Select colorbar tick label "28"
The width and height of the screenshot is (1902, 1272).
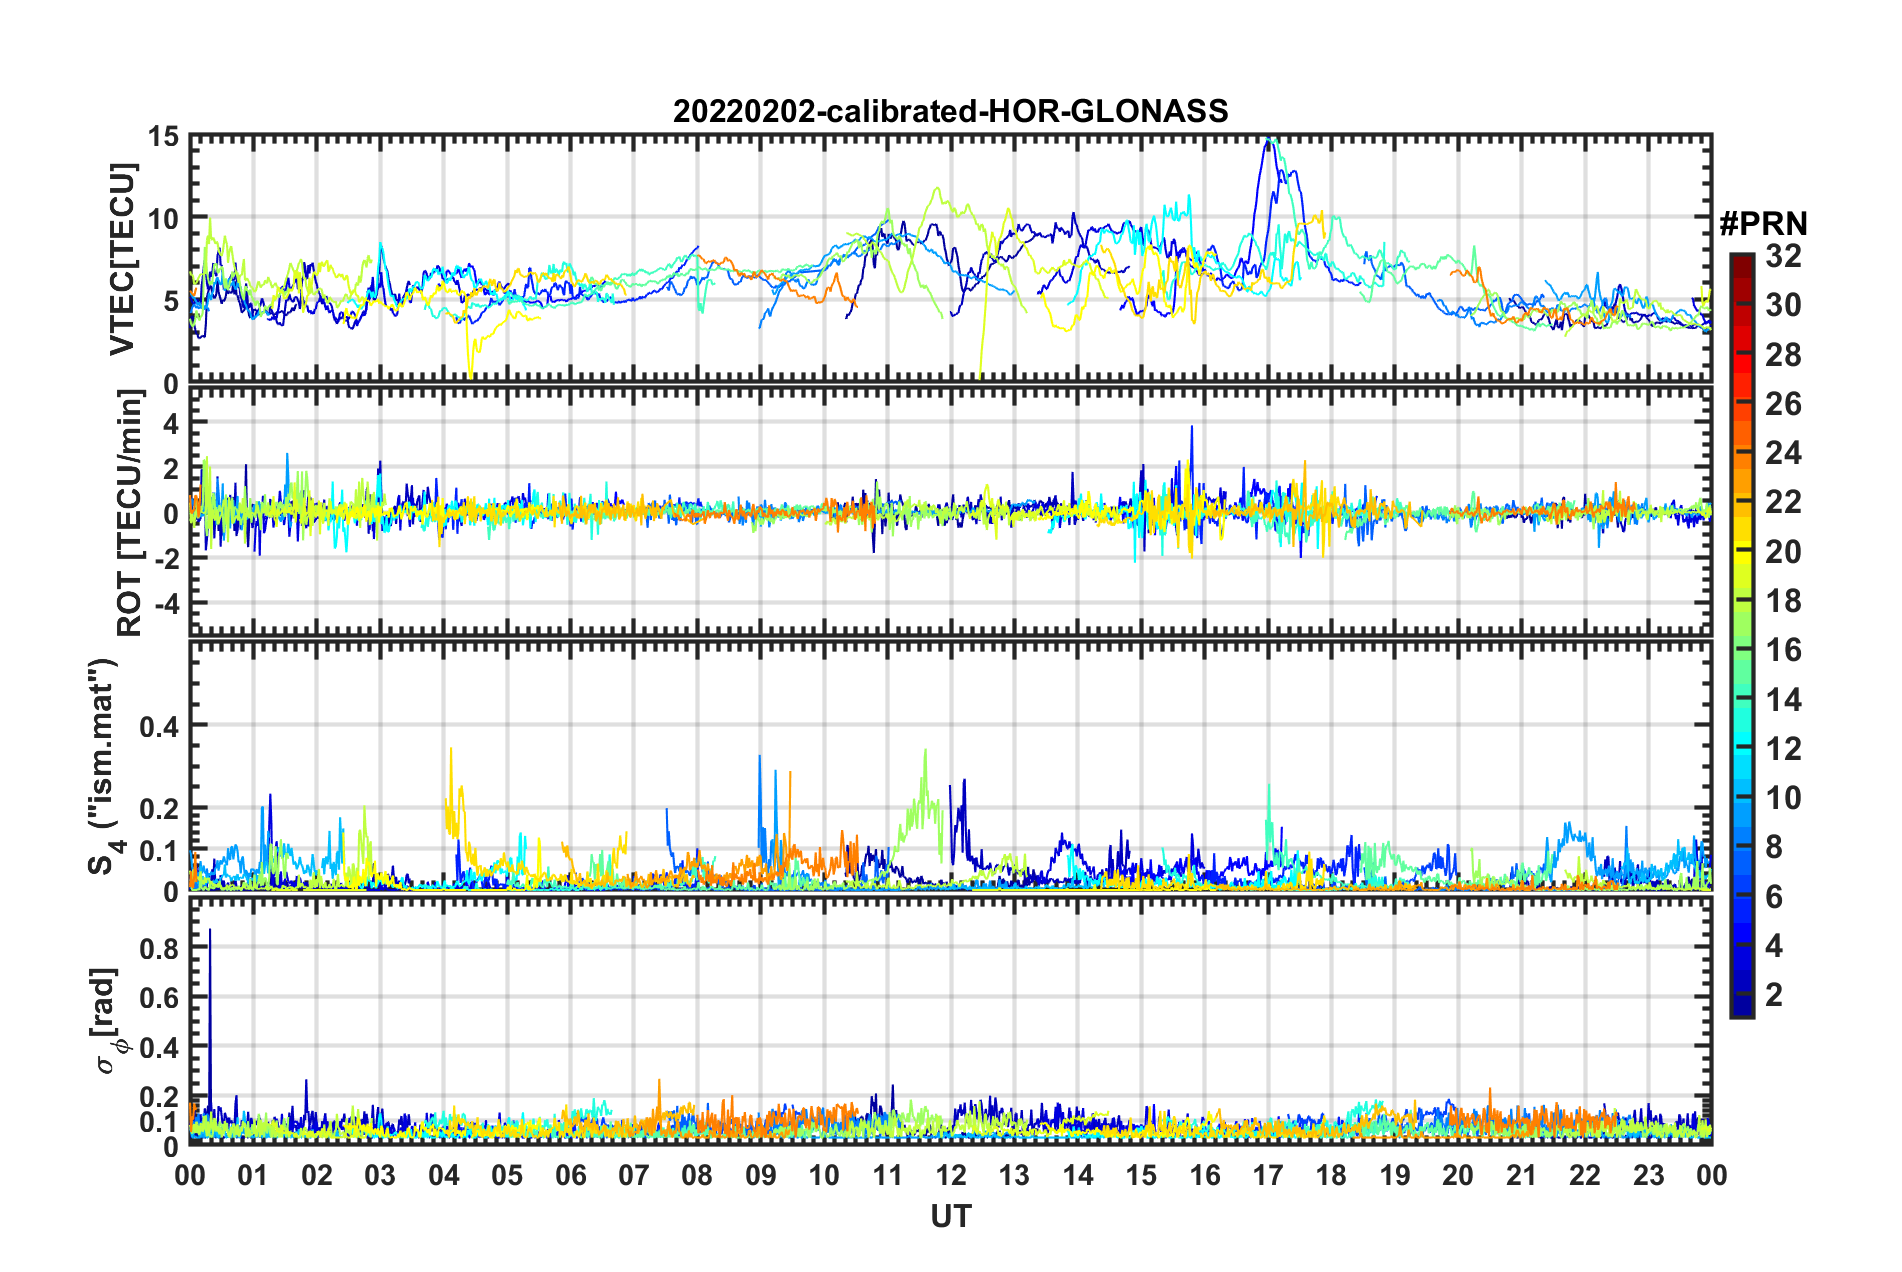coord(1783,354)
